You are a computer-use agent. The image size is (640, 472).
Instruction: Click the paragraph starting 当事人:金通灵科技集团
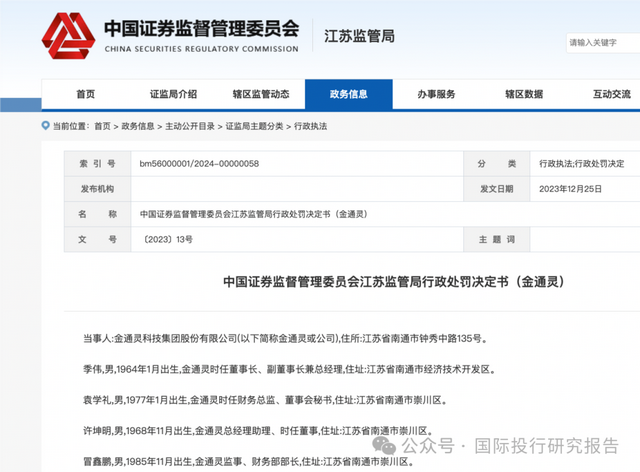(x=285, y=338)
